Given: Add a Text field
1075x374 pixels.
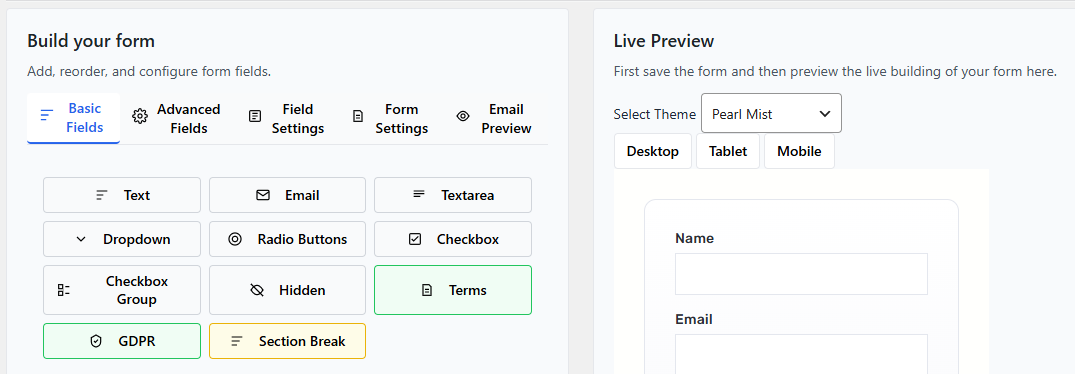Looking at the screenshot, I should click(122, 195).
